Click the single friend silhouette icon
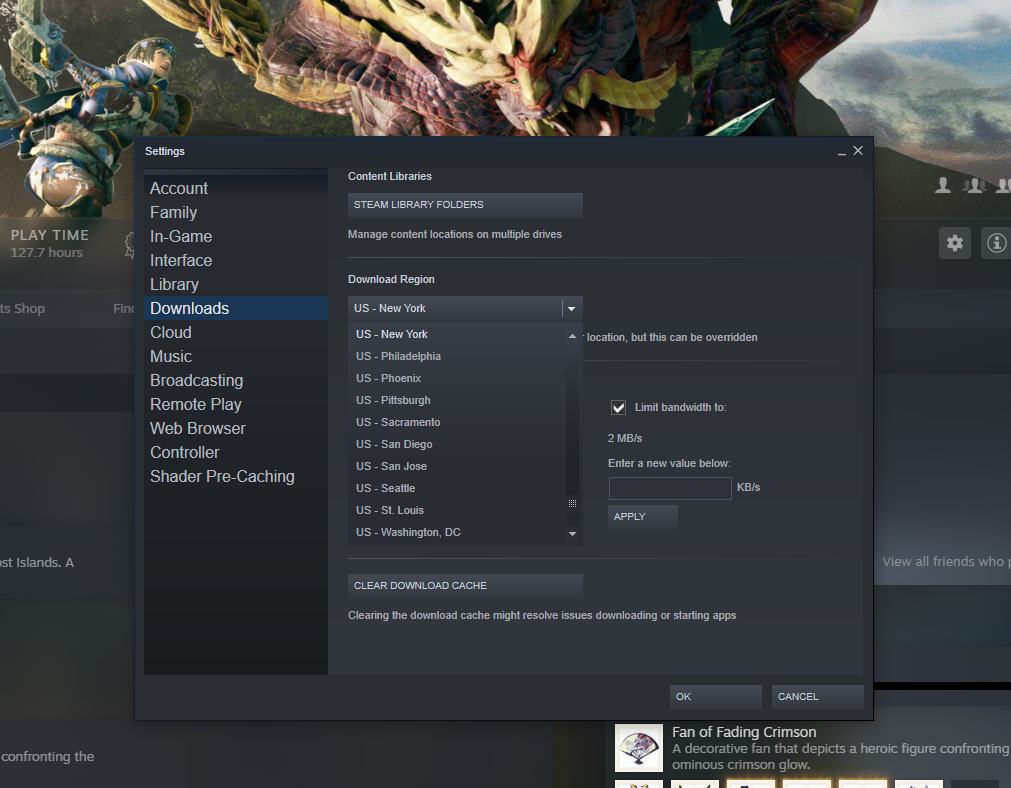1011x788 pixels. [943, 186]
